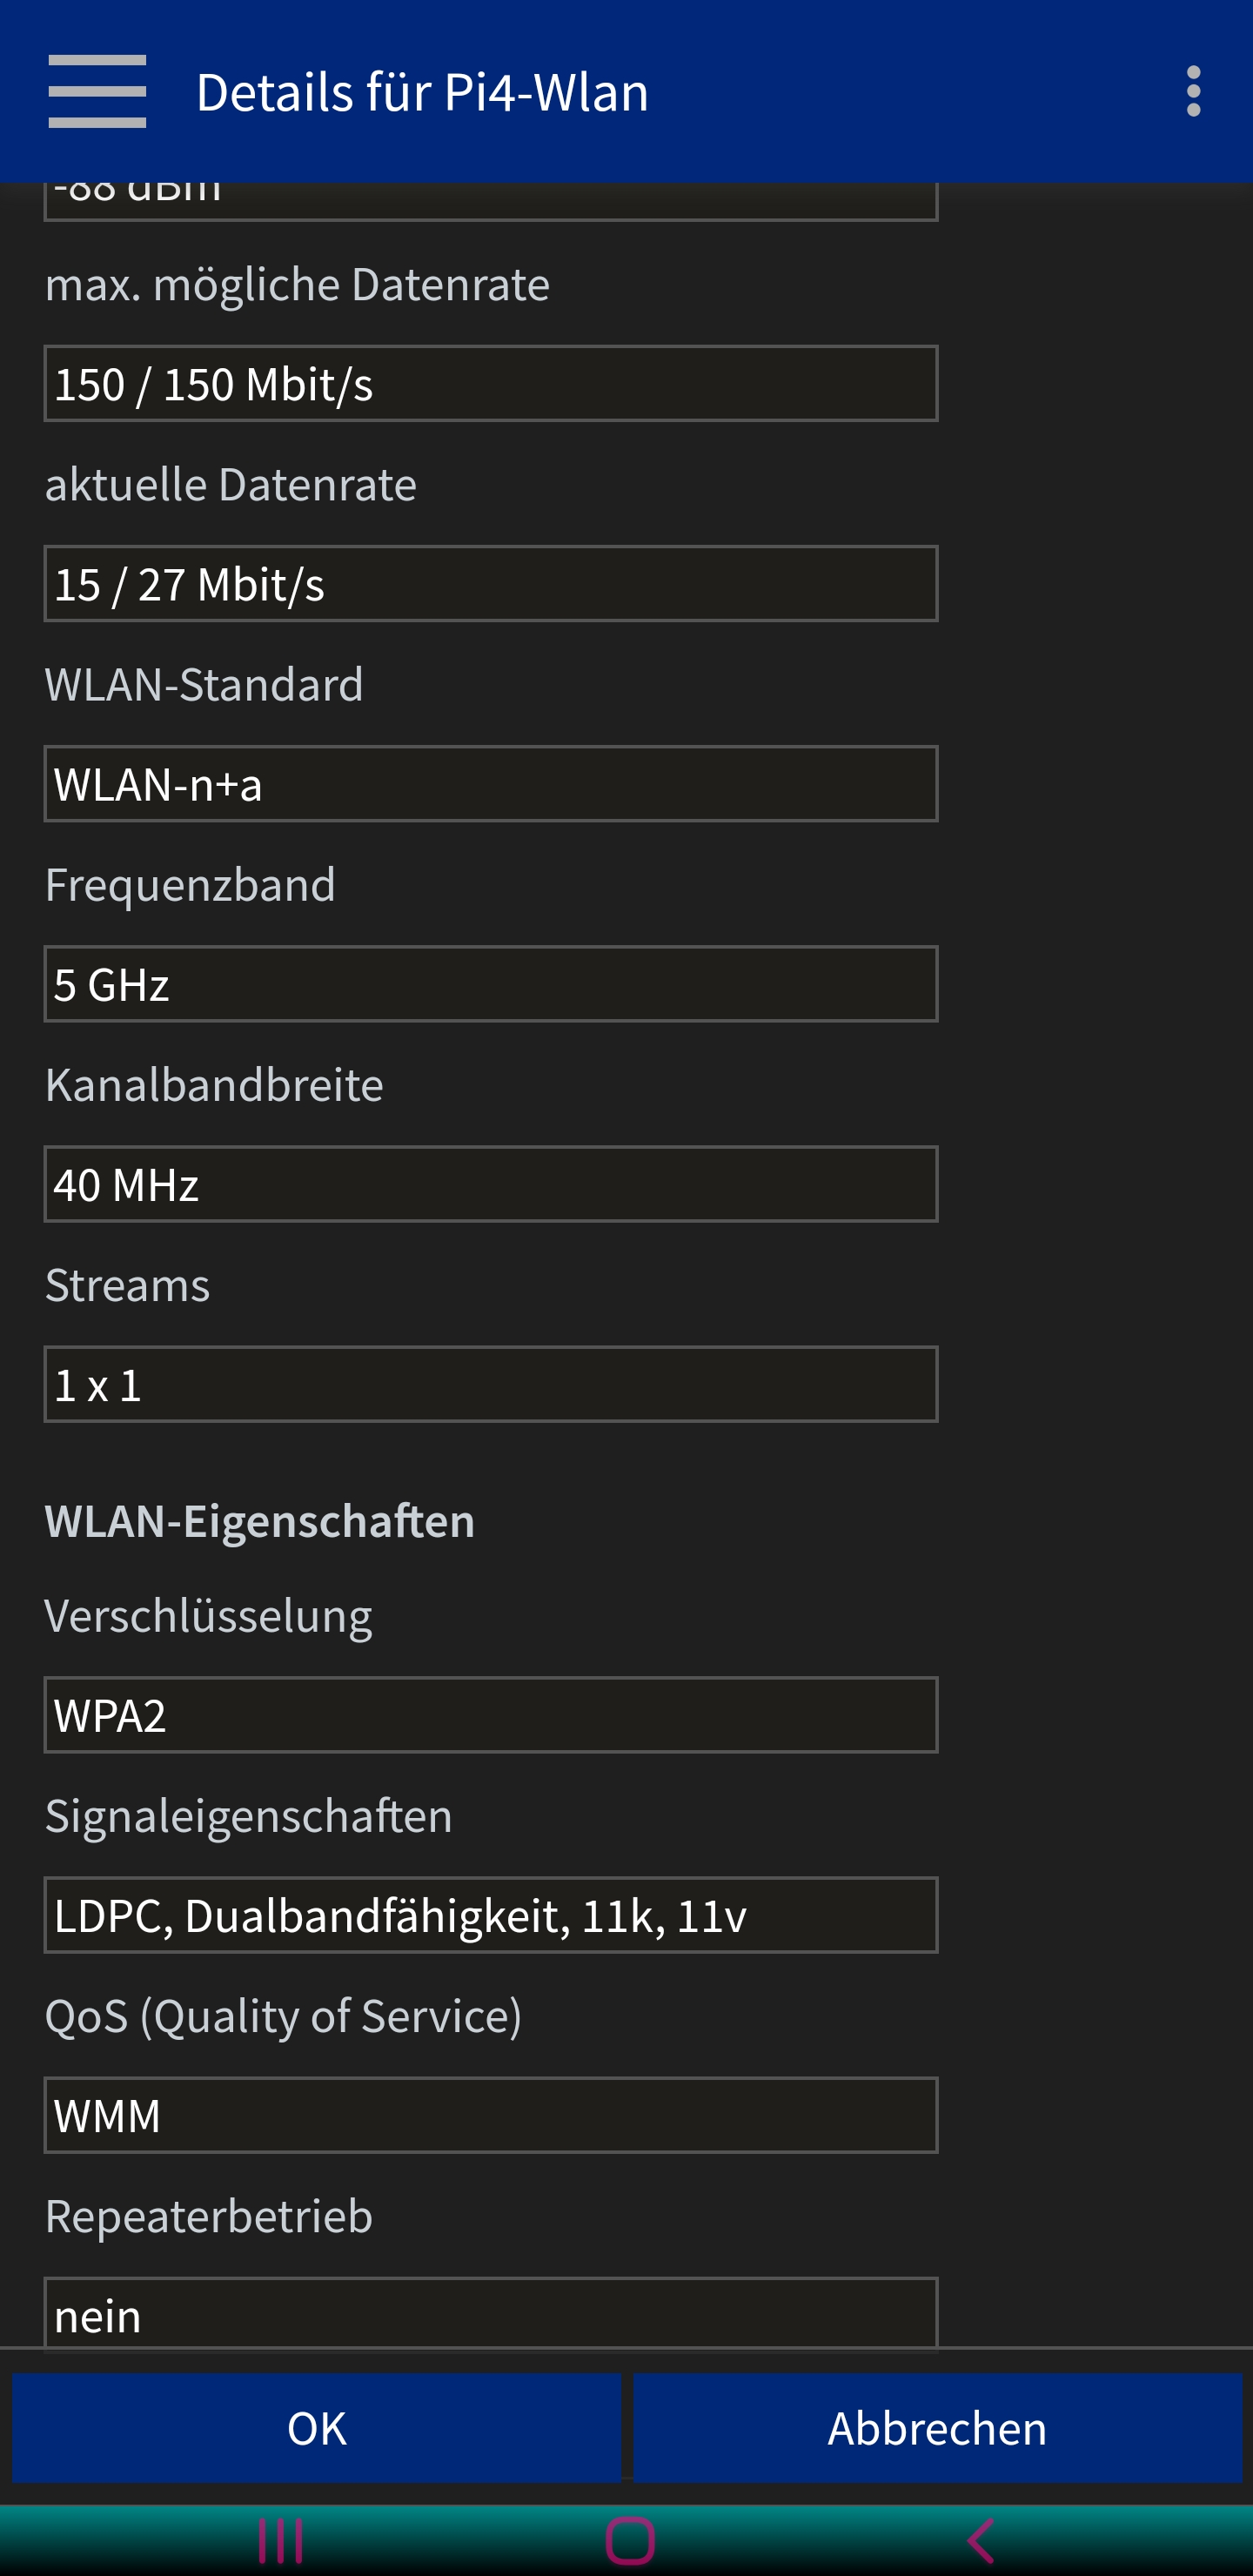Click the Repeaterbetrieb nein field
This screenshot has height=2576, width=1253.
(491, 2312)
